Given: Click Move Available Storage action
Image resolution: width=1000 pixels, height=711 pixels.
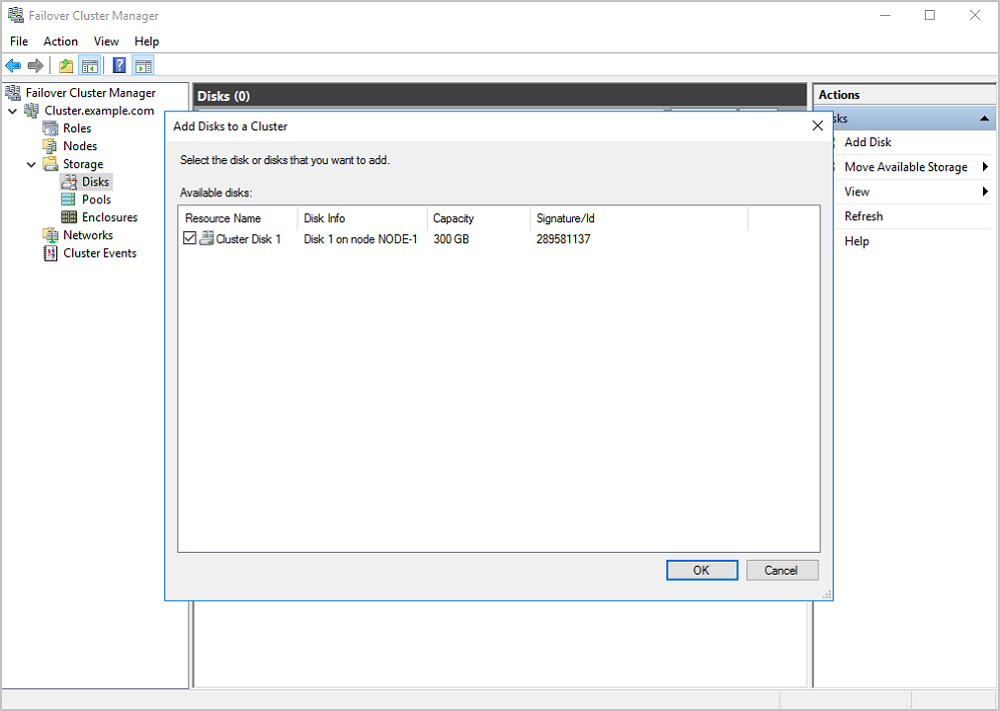Looking at the screenshot, I should pos(906,167).
